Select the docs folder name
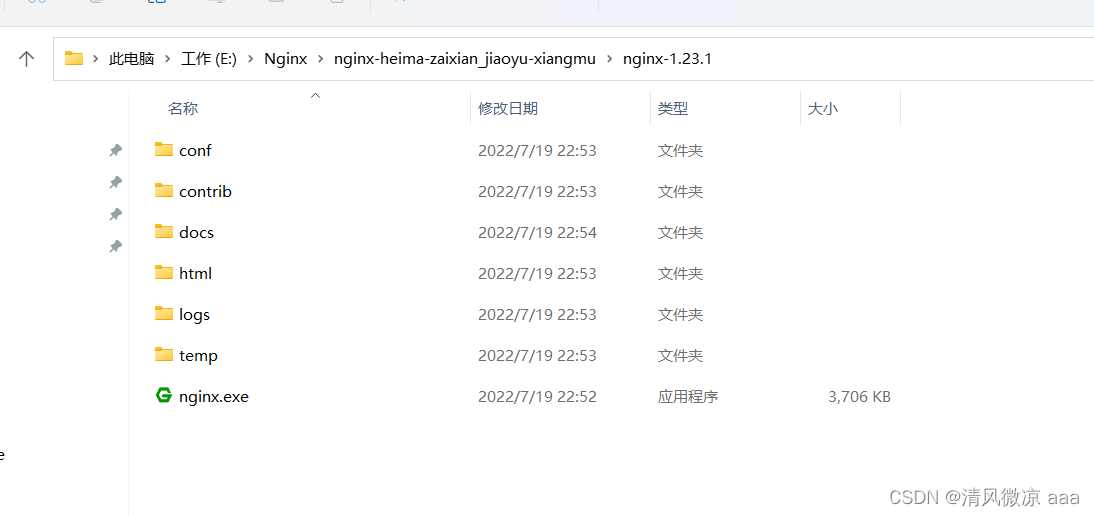This screenshot has height=516, width=1094. 196,232
